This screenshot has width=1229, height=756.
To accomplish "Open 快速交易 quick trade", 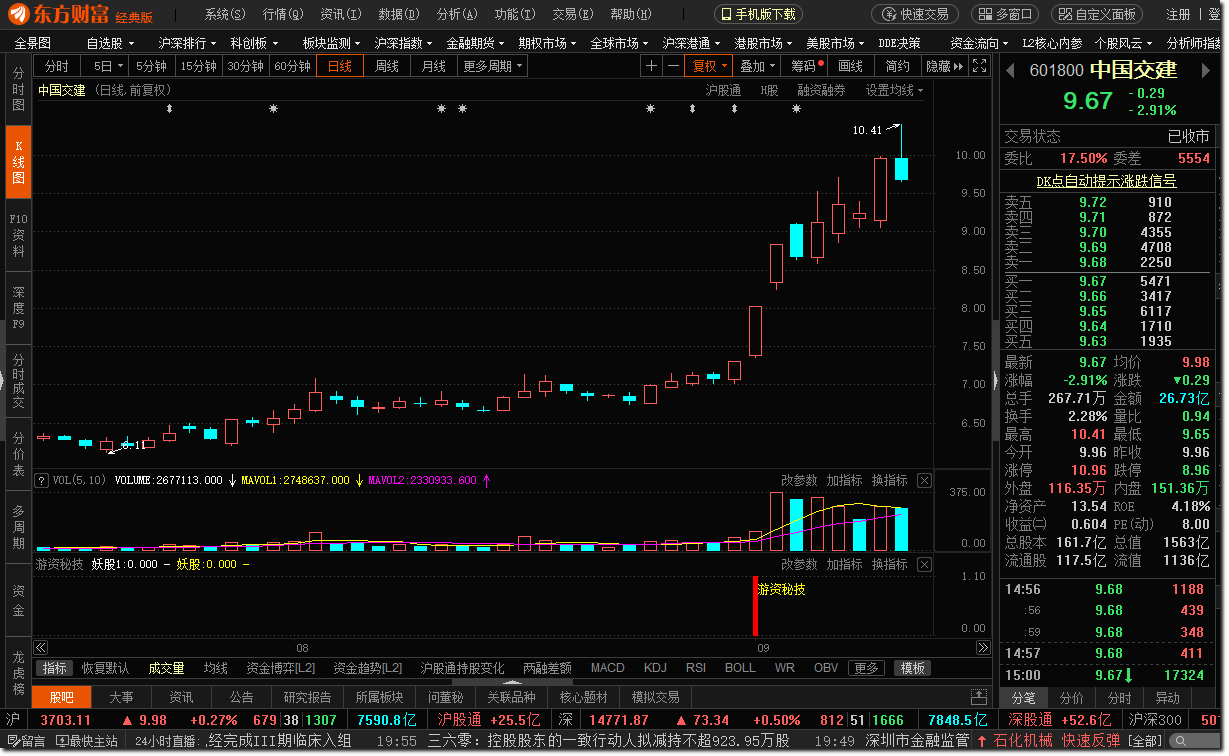I will coord(914,14).
